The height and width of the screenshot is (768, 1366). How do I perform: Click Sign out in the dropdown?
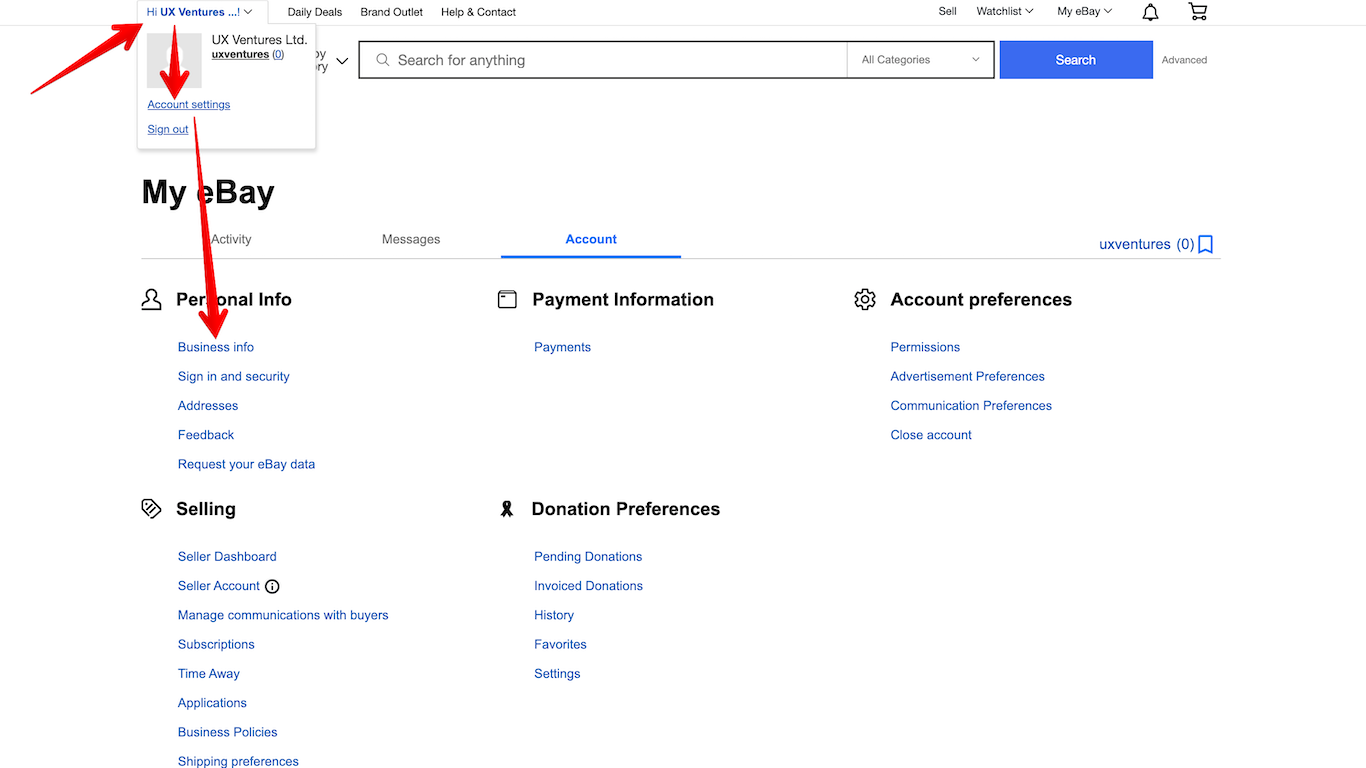point(168,129)
